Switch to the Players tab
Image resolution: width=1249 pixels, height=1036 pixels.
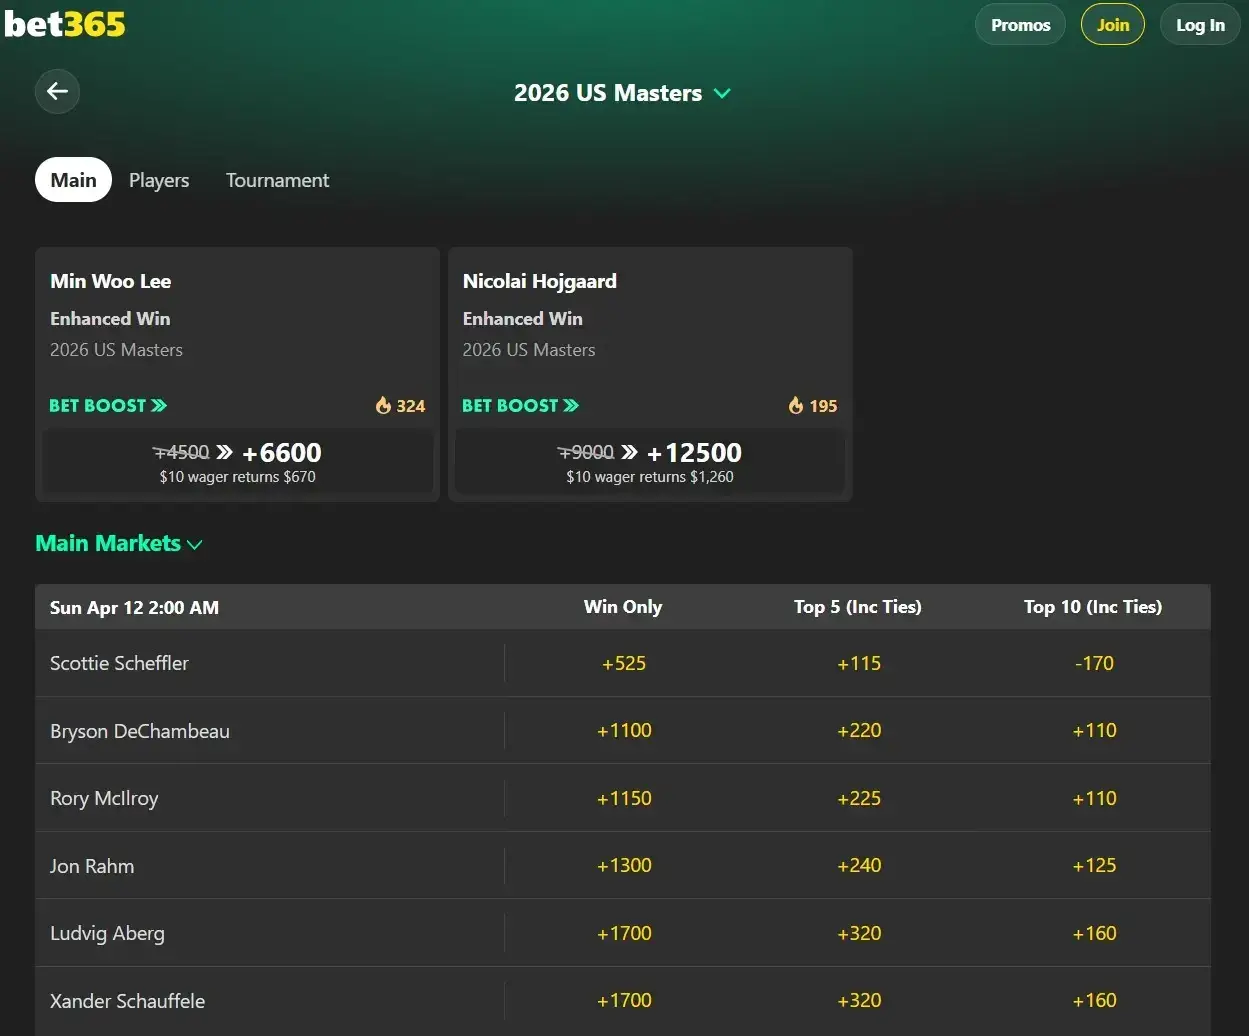point(158,180)
